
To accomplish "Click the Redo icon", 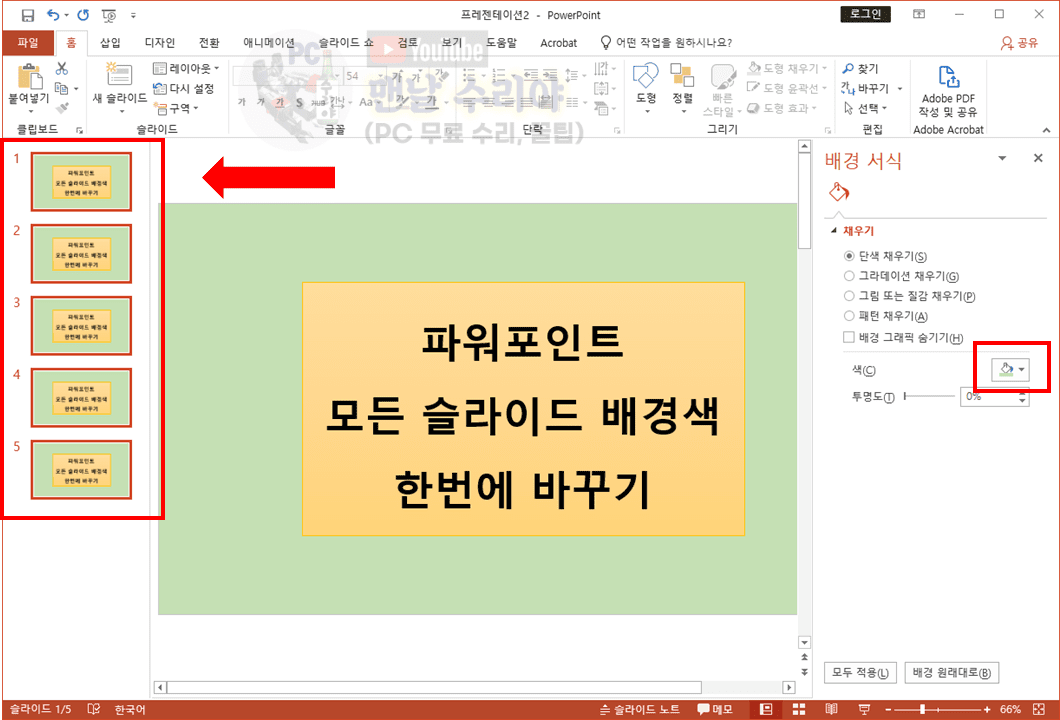I will 83,15.
